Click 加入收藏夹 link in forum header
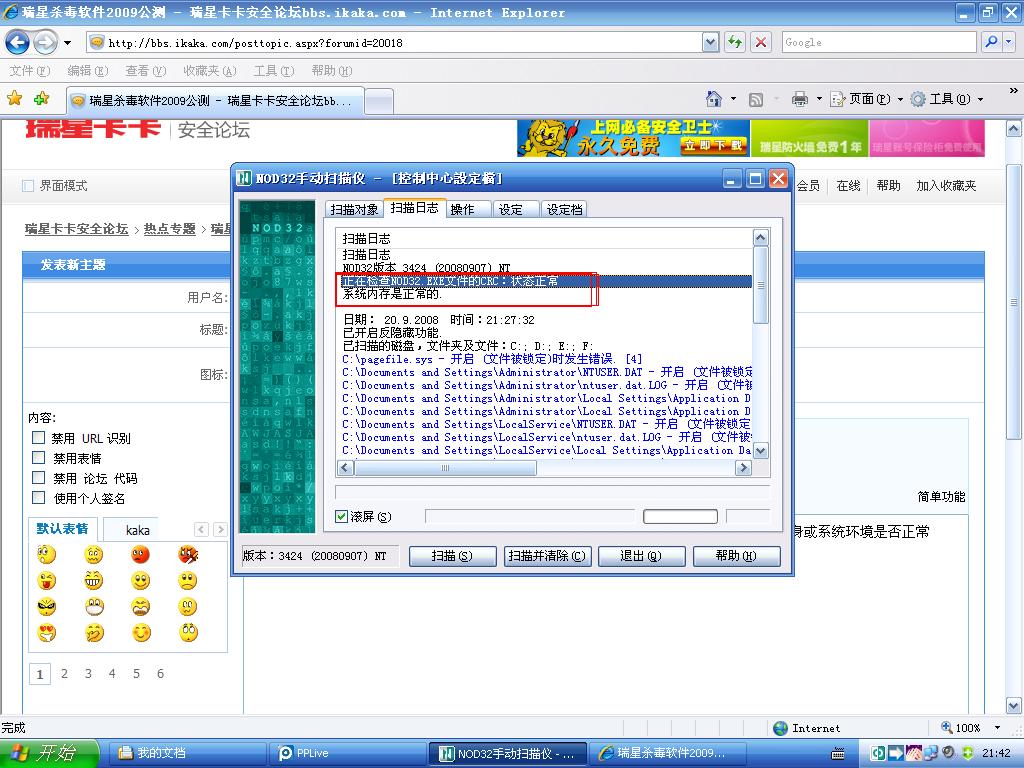 (x=946, y=186)
